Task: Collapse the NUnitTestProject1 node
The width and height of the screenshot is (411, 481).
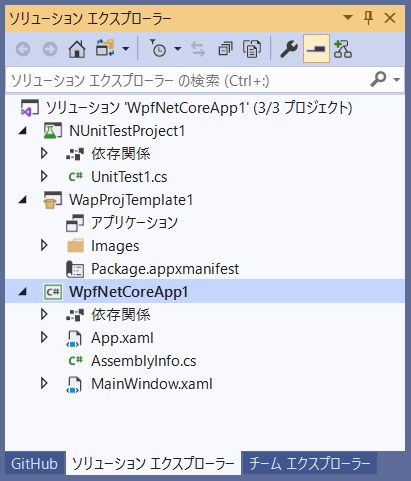Action: click(23, 131)
